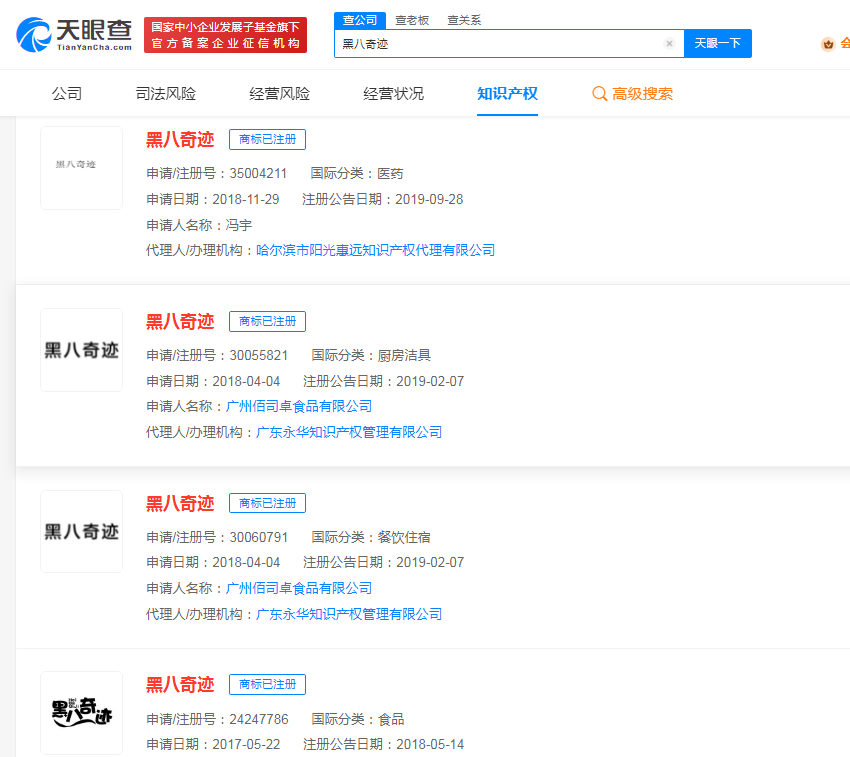The image size is (850, 757).
Task: Open the 公司 results tab
Action: point(67,94)
